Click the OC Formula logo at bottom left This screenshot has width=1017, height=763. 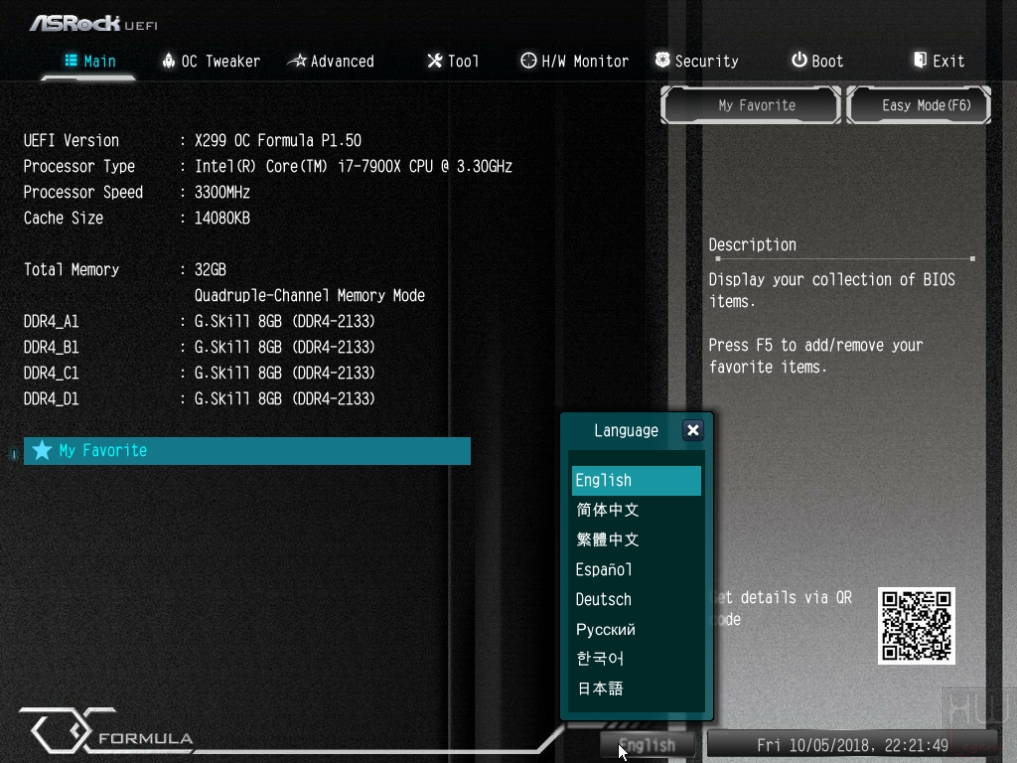pyautogui.click(x=107, y=731)
